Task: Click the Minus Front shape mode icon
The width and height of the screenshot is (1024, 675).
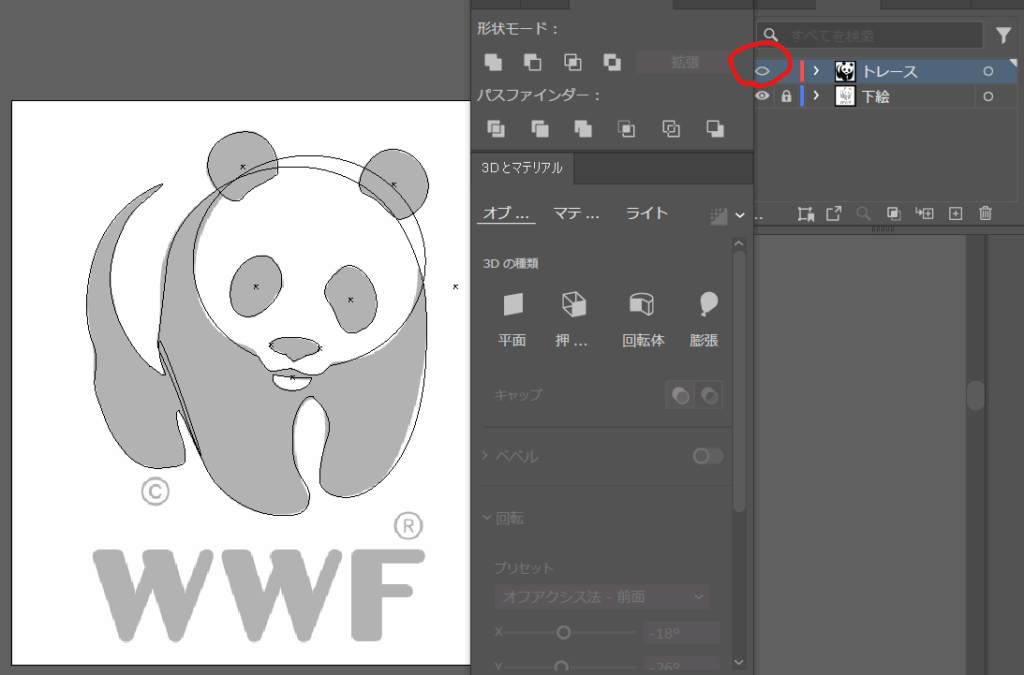Action: (x=533, y=62)
